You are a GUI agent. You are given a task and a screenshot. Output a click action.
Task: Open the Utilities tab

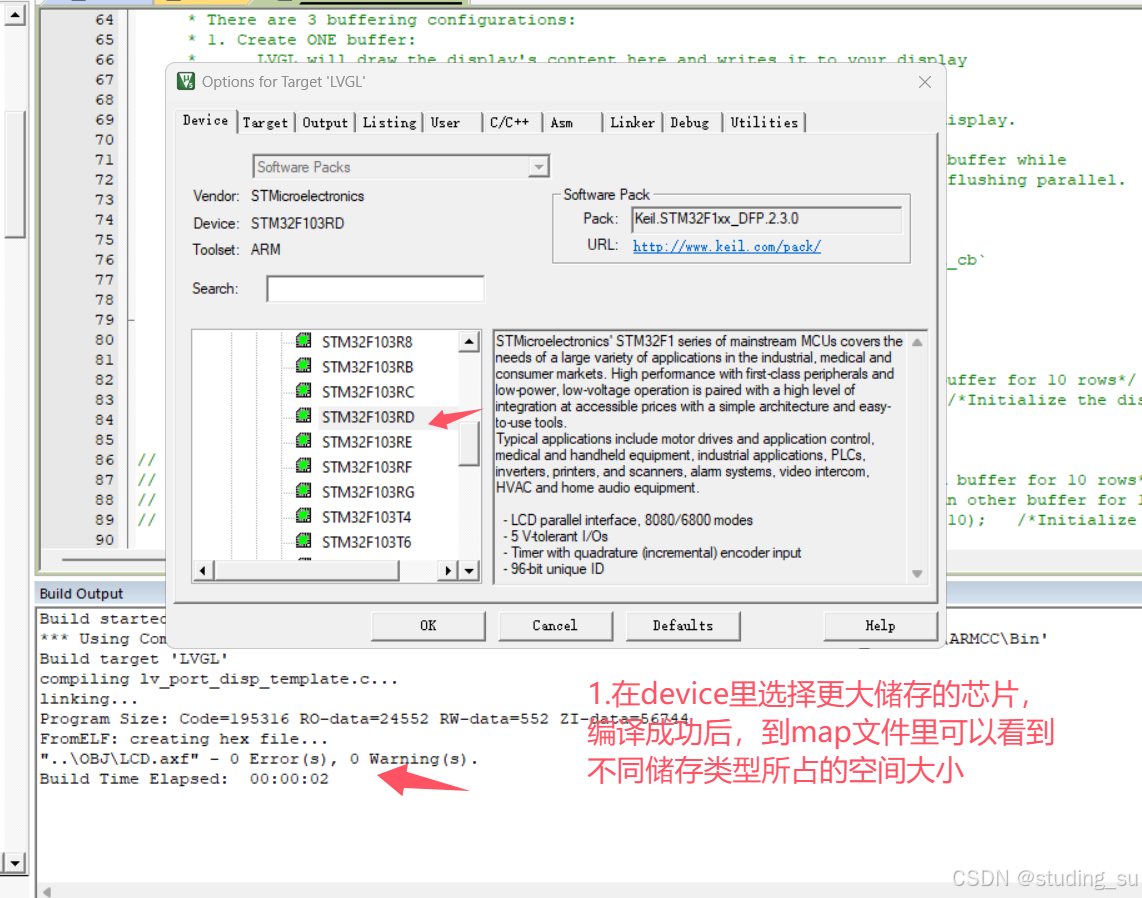point(764,122)
